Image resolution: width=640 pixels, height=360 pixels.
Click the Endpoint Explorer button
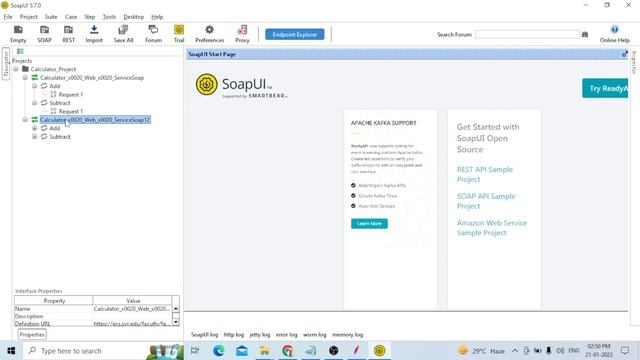point(295,34)
